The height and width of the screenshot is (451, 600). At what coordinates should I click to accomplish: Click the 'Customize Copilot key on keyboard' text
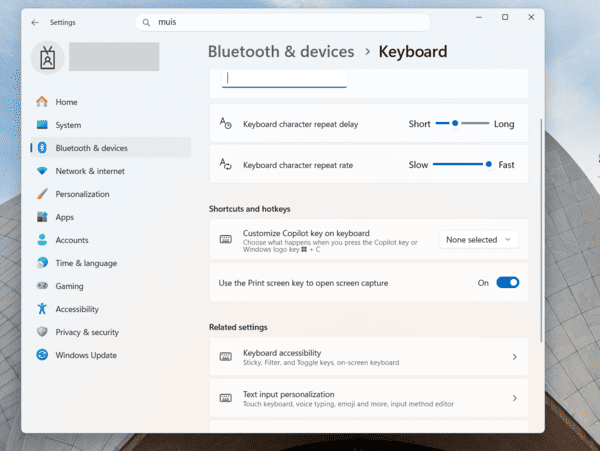(306, 233)
